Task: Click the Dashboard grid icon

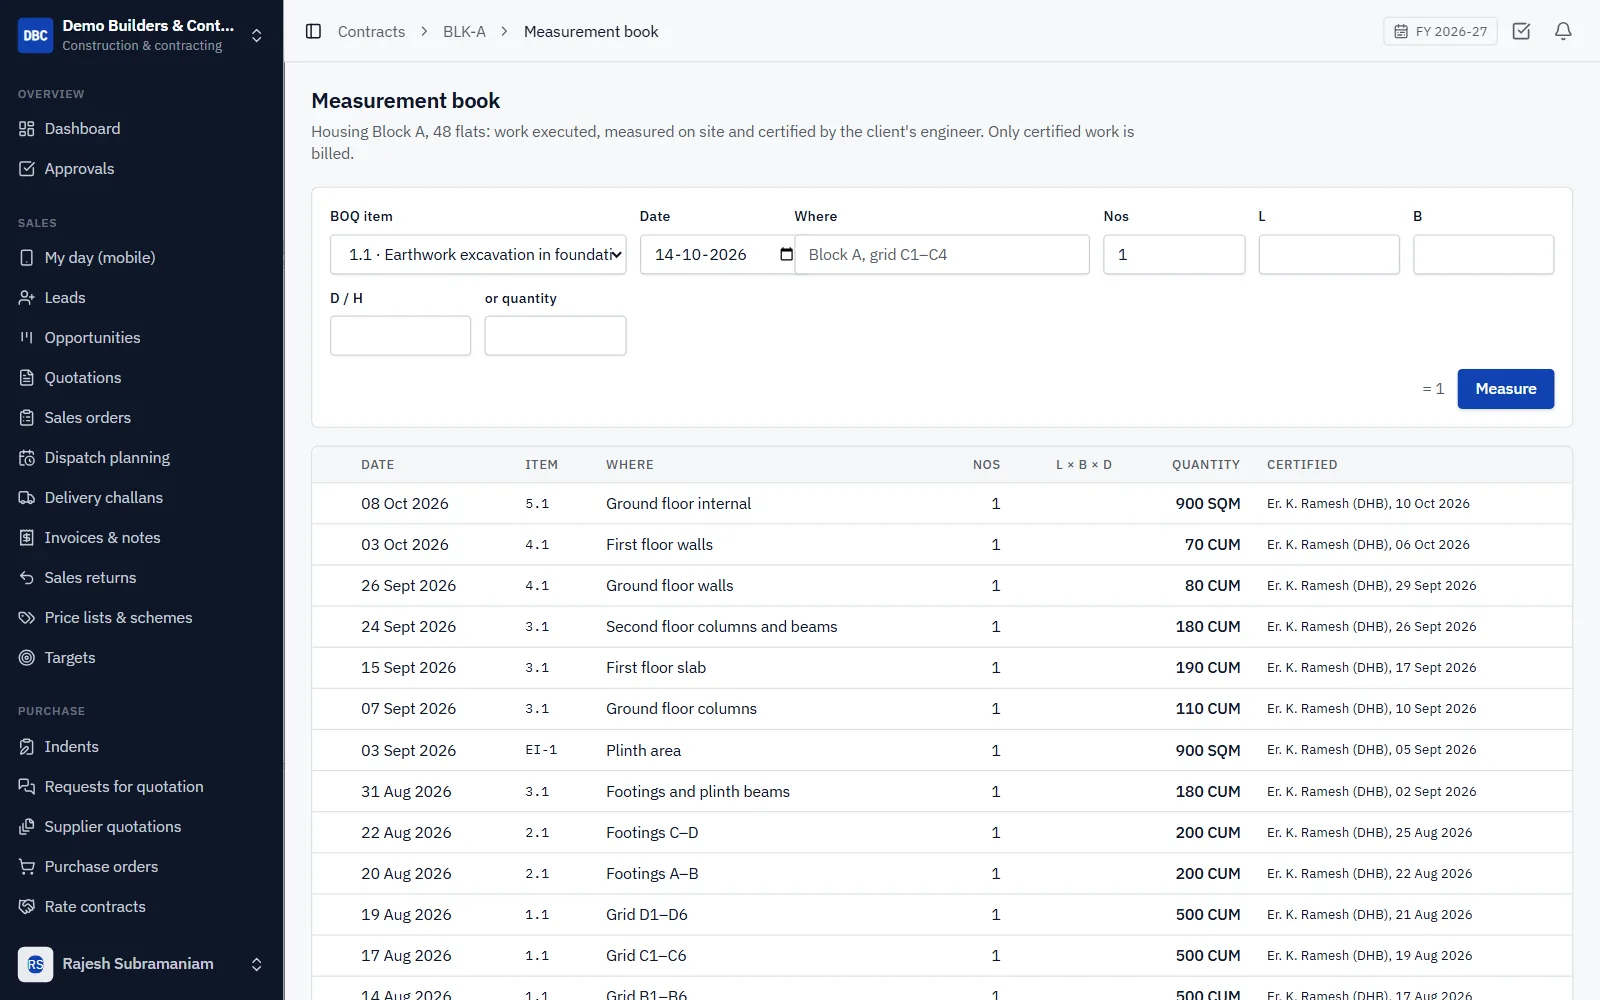Action: 27,129
